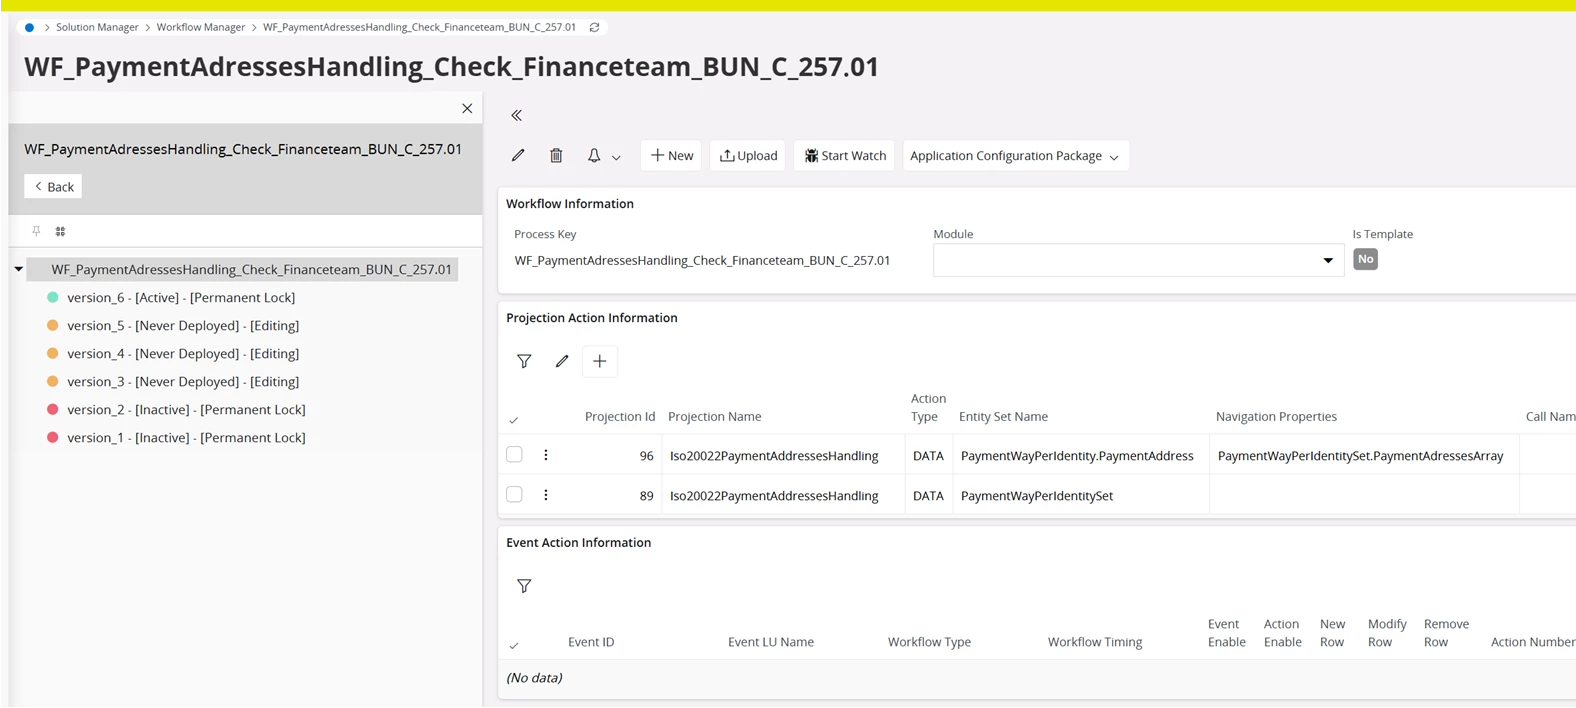Click the Upload button
The image size is (1576, 708).
click(x=748, y=155)
